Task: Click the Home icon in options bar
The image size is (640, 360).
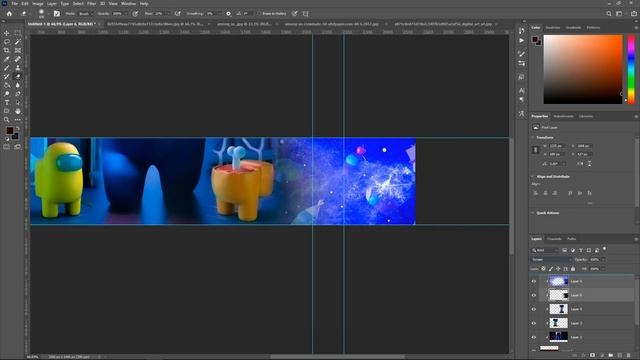Action: 9,13
